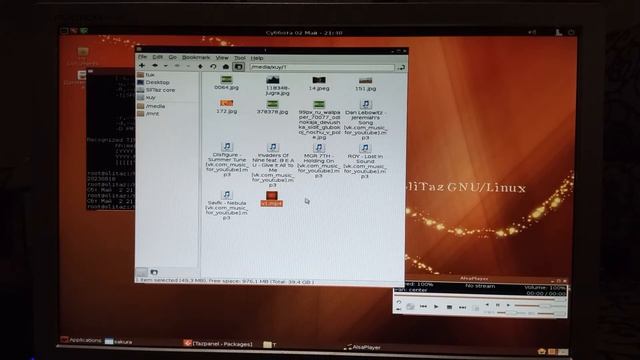Open the View menu

tap(222, 58)
